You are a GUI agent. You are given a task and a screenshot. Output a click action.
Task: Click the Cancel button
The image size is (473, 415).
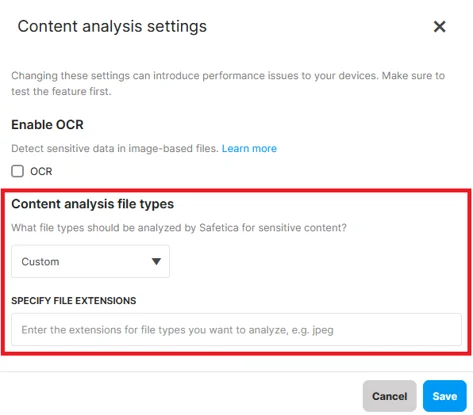(390, 396)
